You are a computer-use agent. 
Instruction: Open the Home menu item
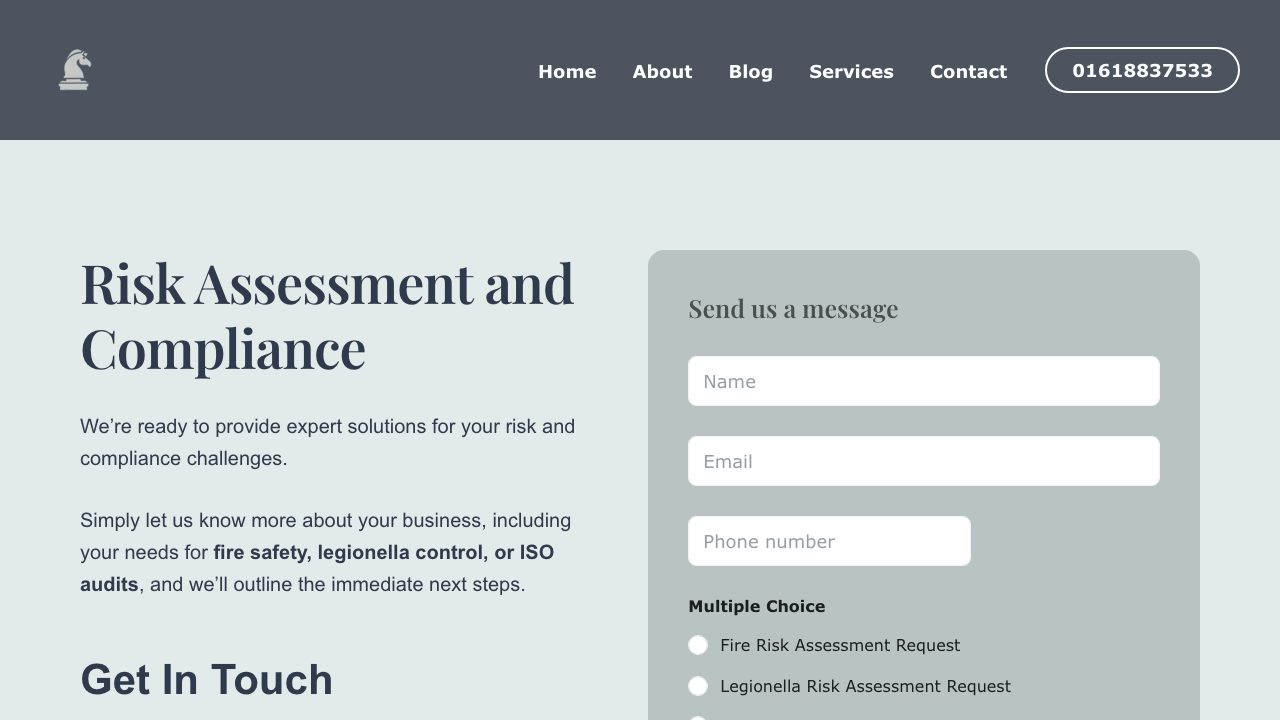tap(567, 71)
